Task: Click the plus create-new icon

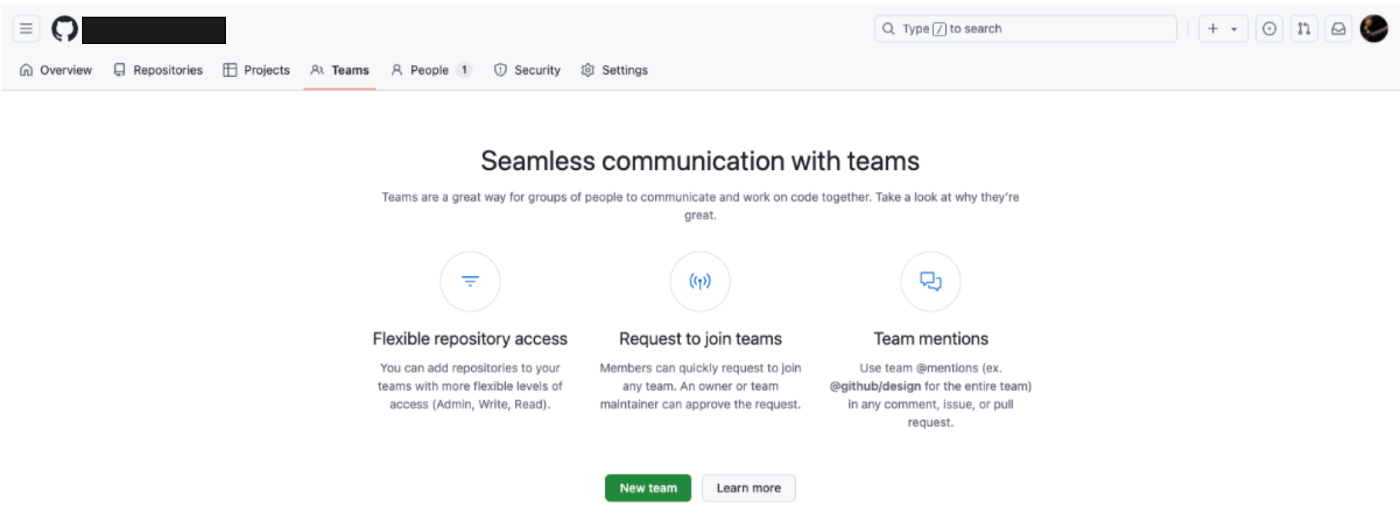Action: 1213,29
